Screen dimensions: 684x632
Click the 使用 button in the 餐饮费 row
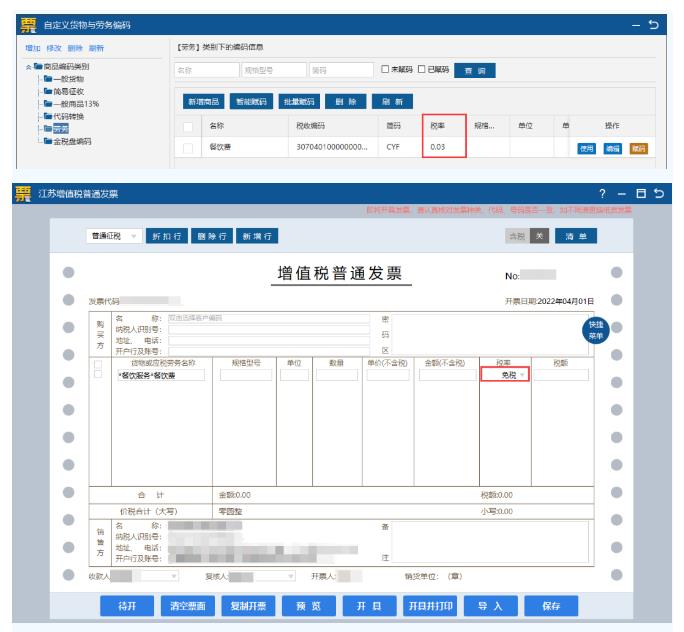coord(588,148)
